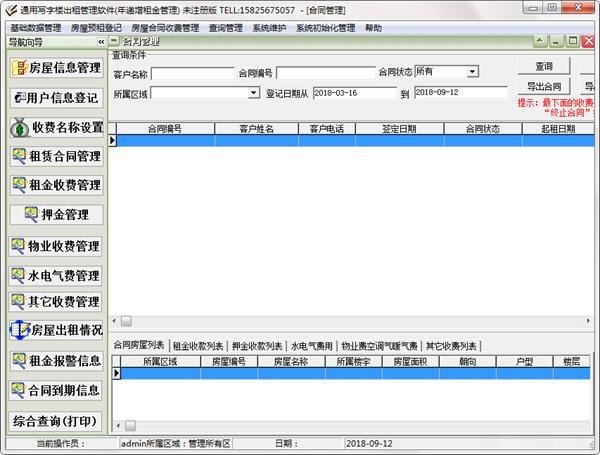
Task: Open 用户信息登记 in the sidebar
Action: [56, 98]
